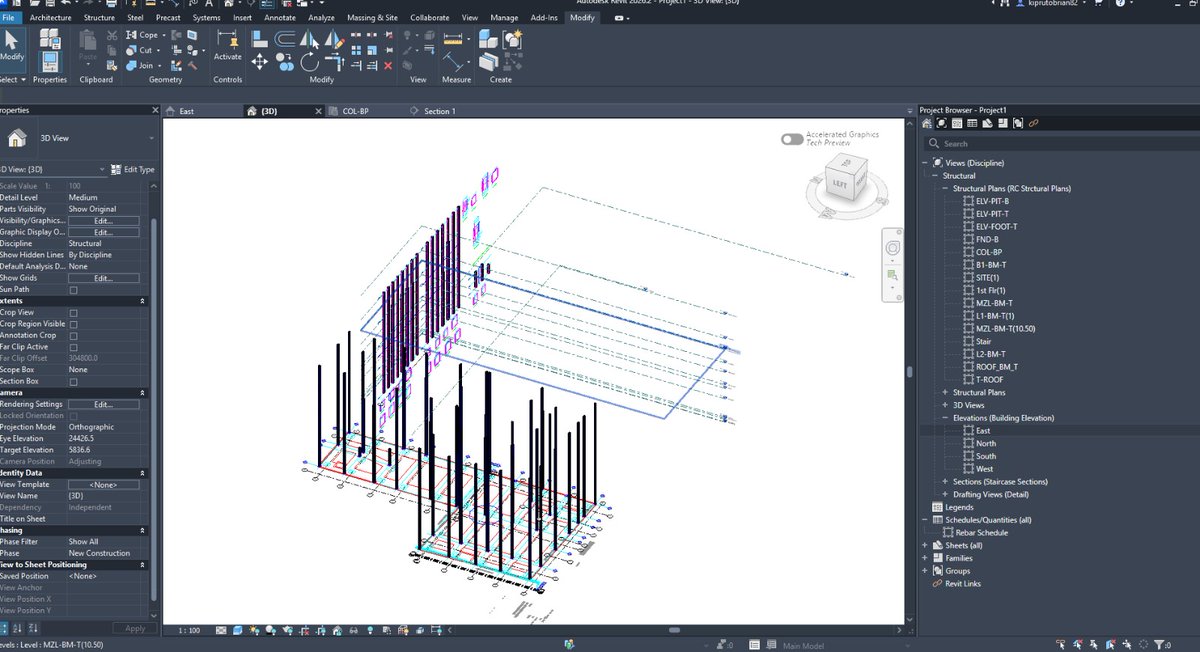
Task: Enable the Crop Region Visible checkbox
Action: (x=73, y=324)
